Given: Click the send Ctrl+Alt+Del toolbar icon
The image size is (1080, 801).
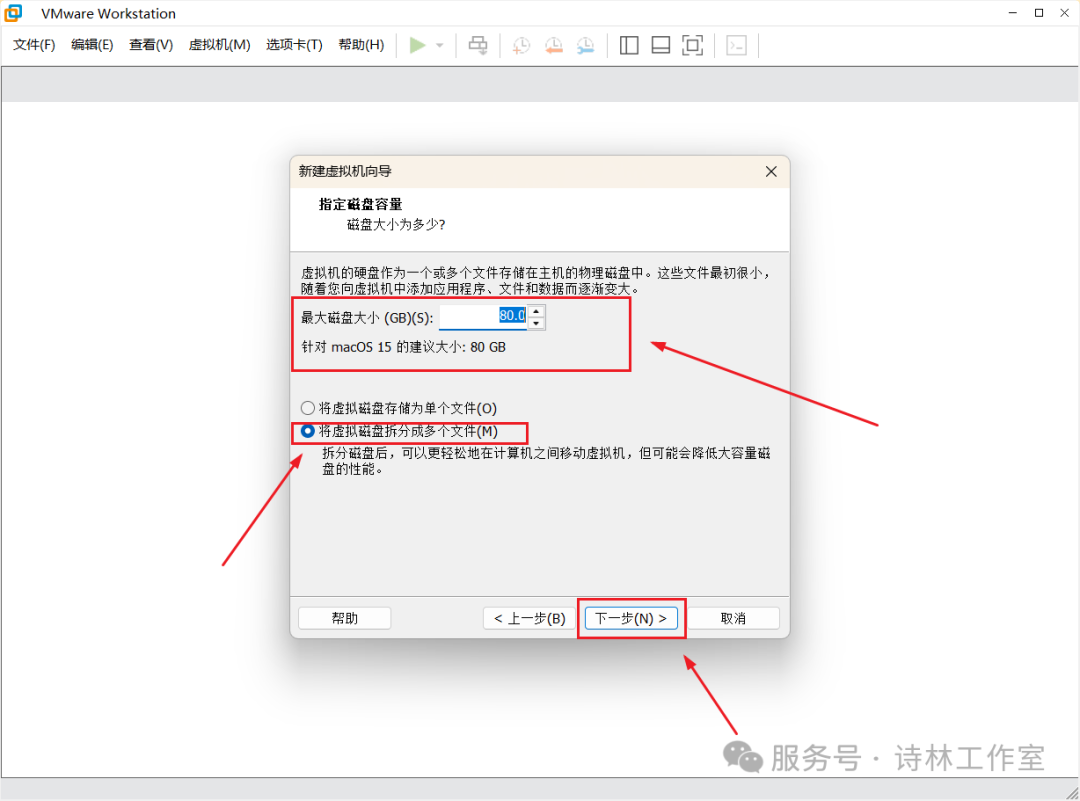Looking at the screenshot, I should click(478, 45).
